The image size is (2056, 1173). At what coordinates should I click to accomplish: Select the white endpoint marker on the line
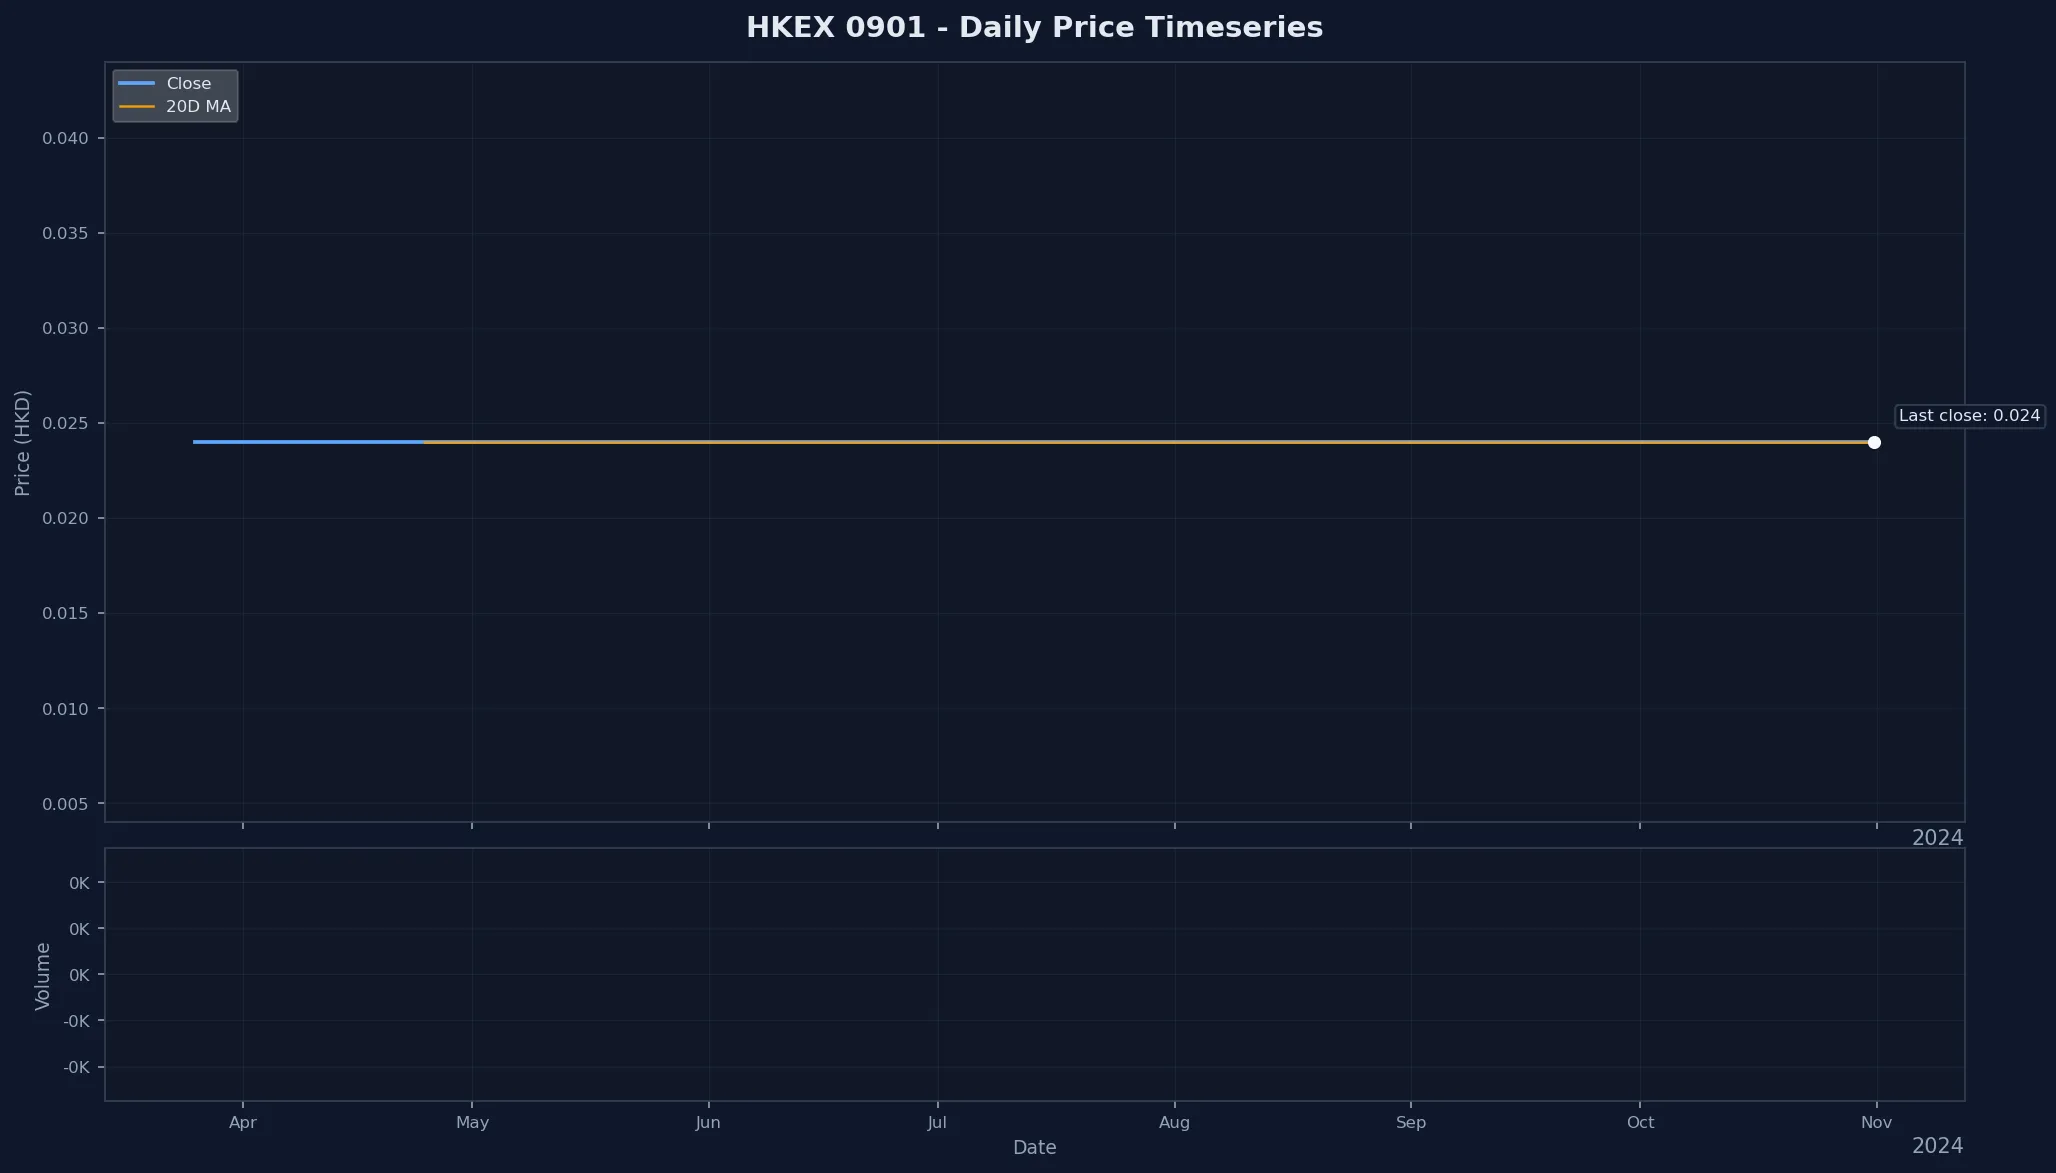(x=1874, y=442)
